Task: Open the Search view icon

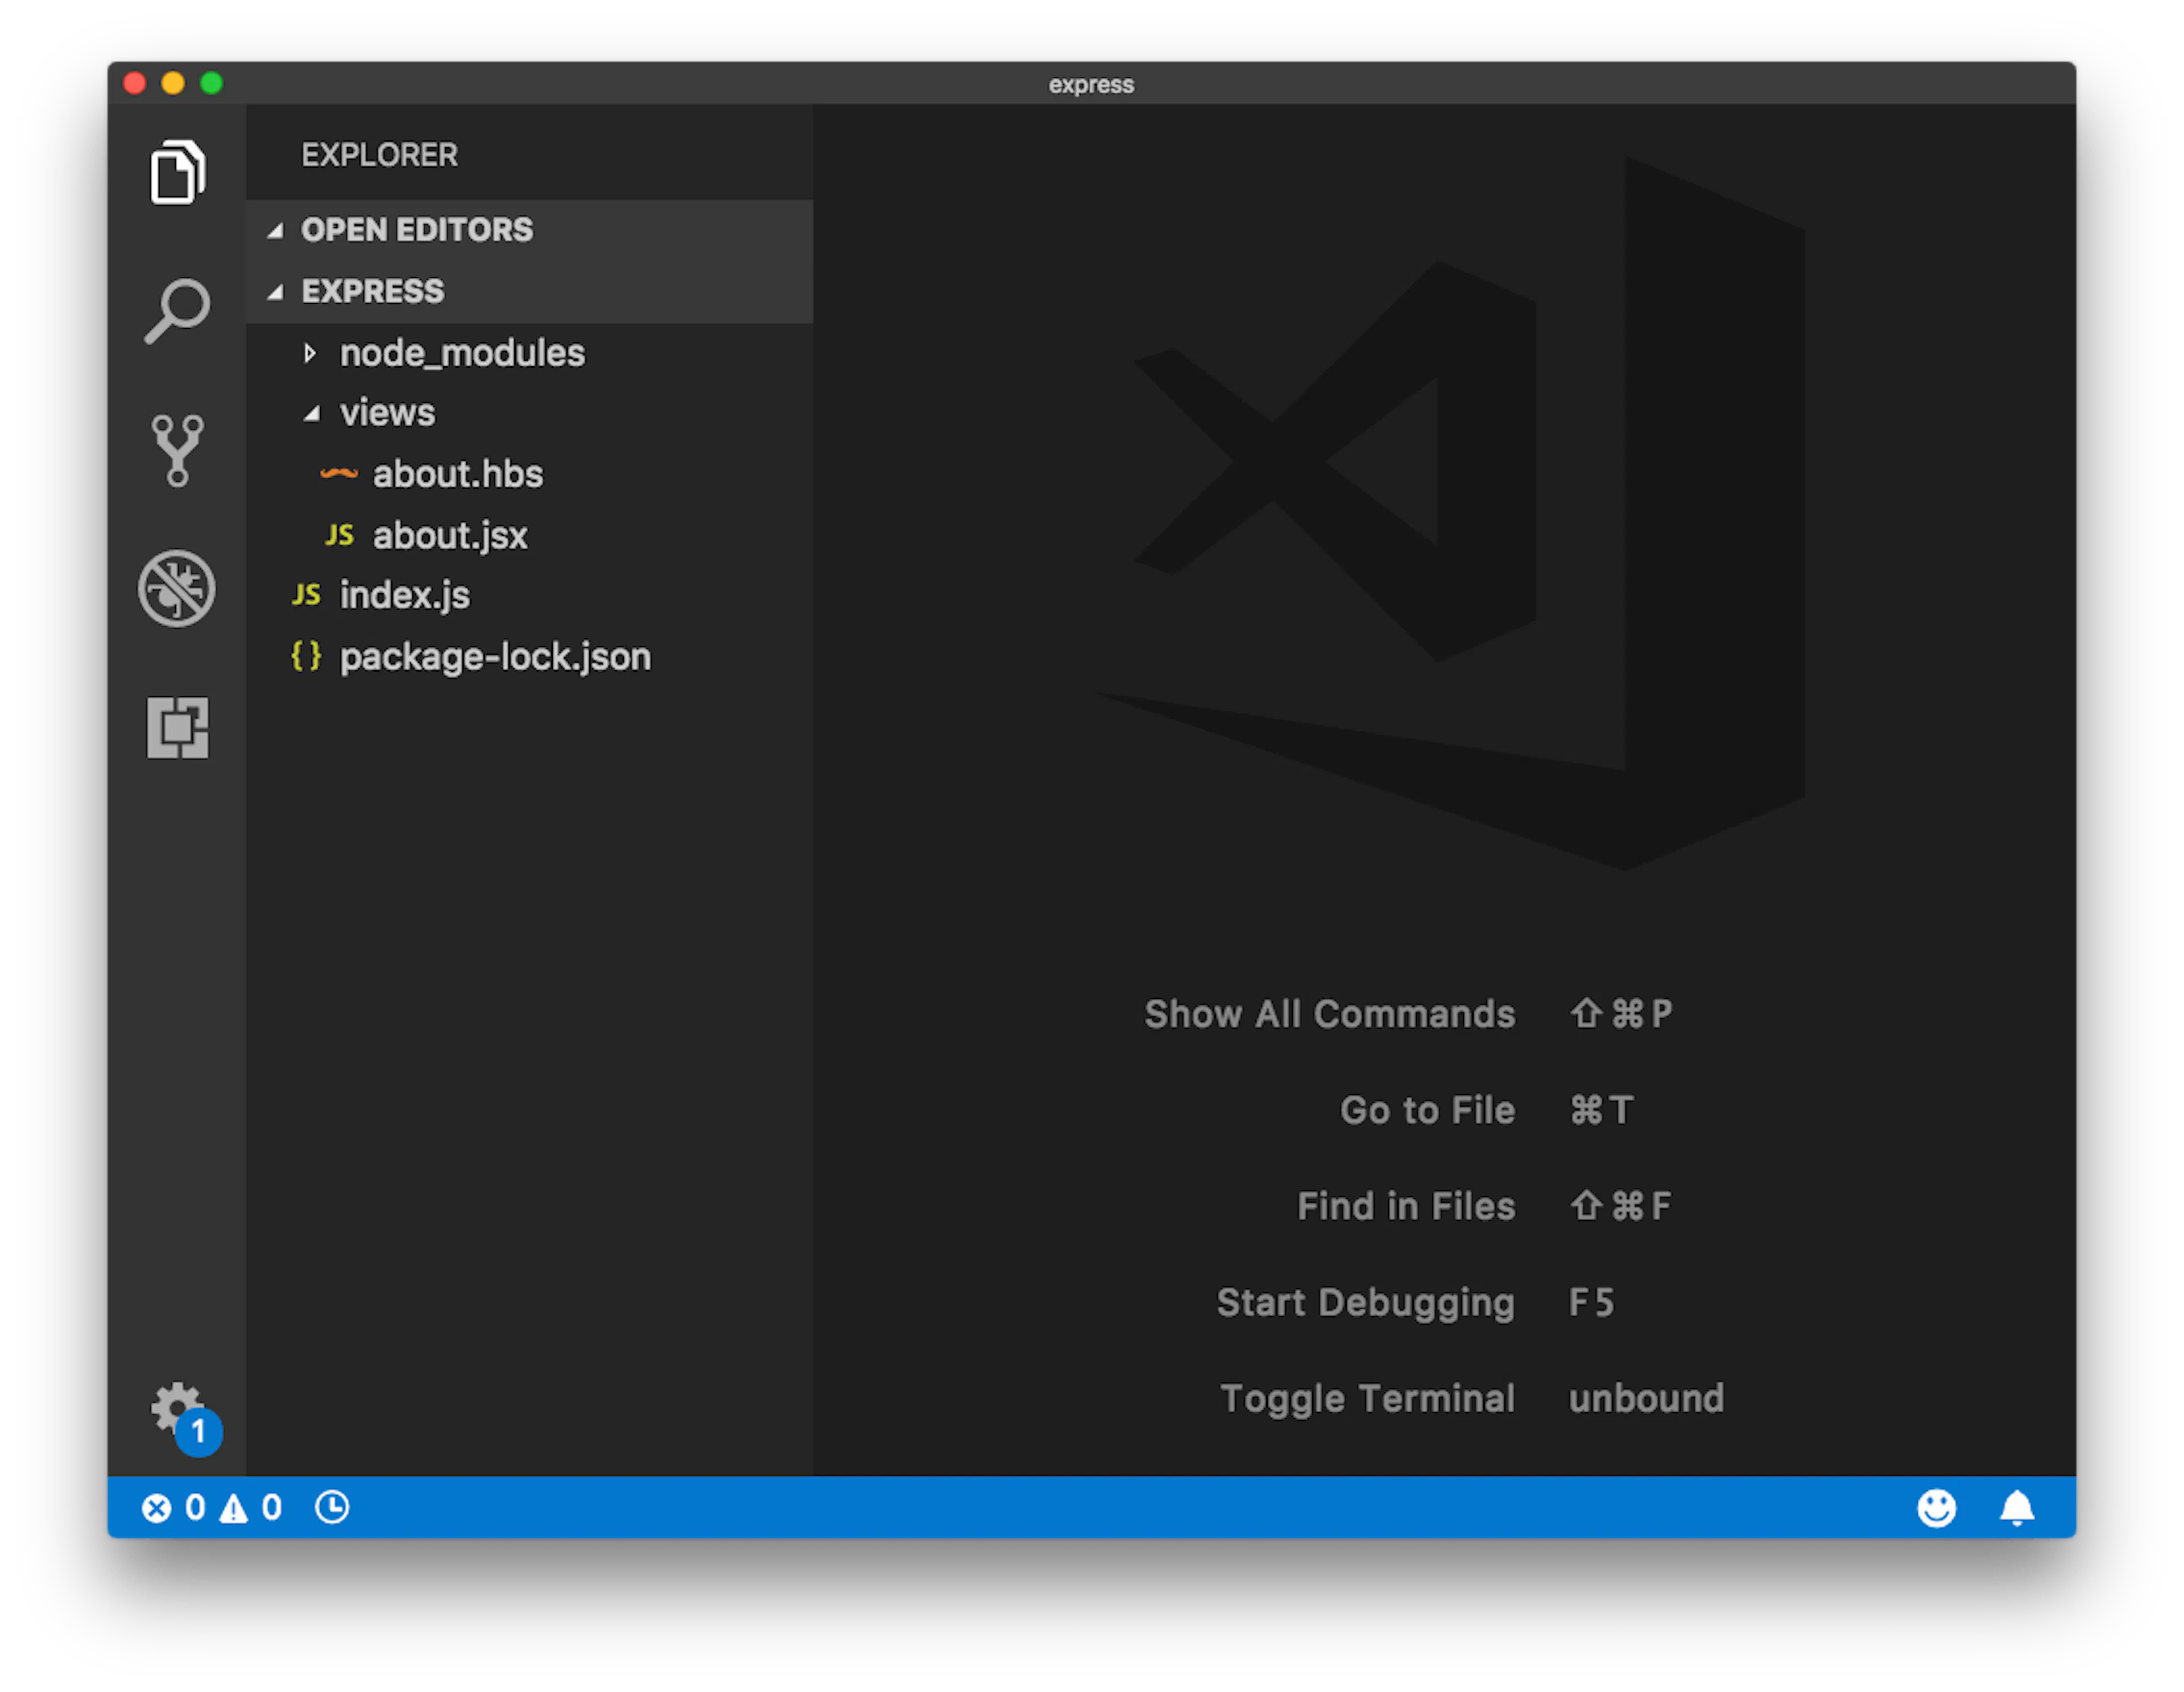Action: pos(177,311)
